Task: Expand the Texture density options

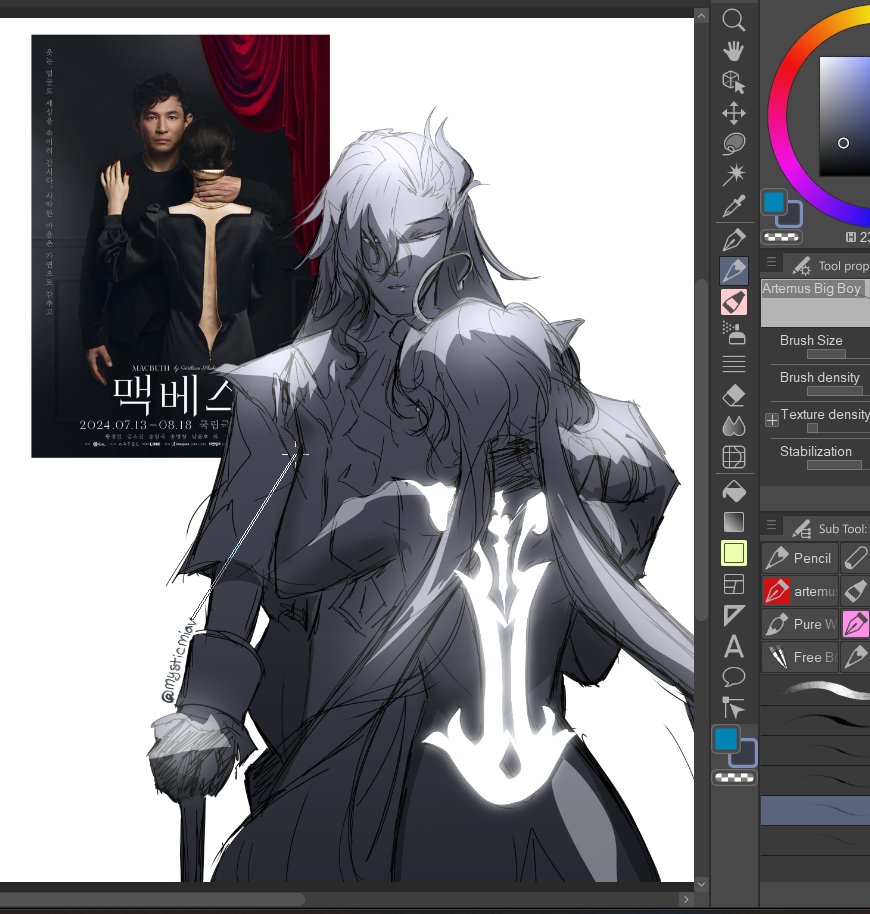Action: coord(772,420)
